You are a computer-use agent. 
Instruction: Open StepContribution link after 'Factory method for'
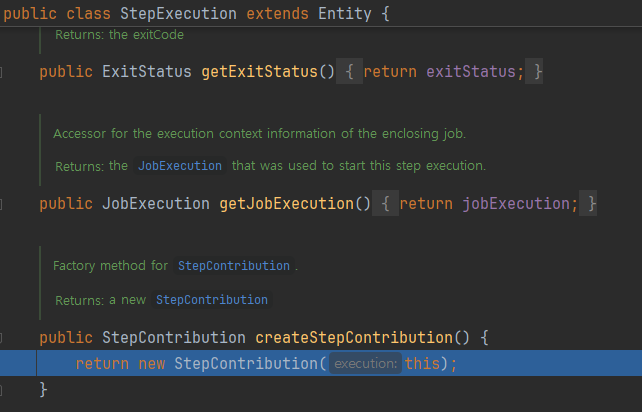coord(234,266)
